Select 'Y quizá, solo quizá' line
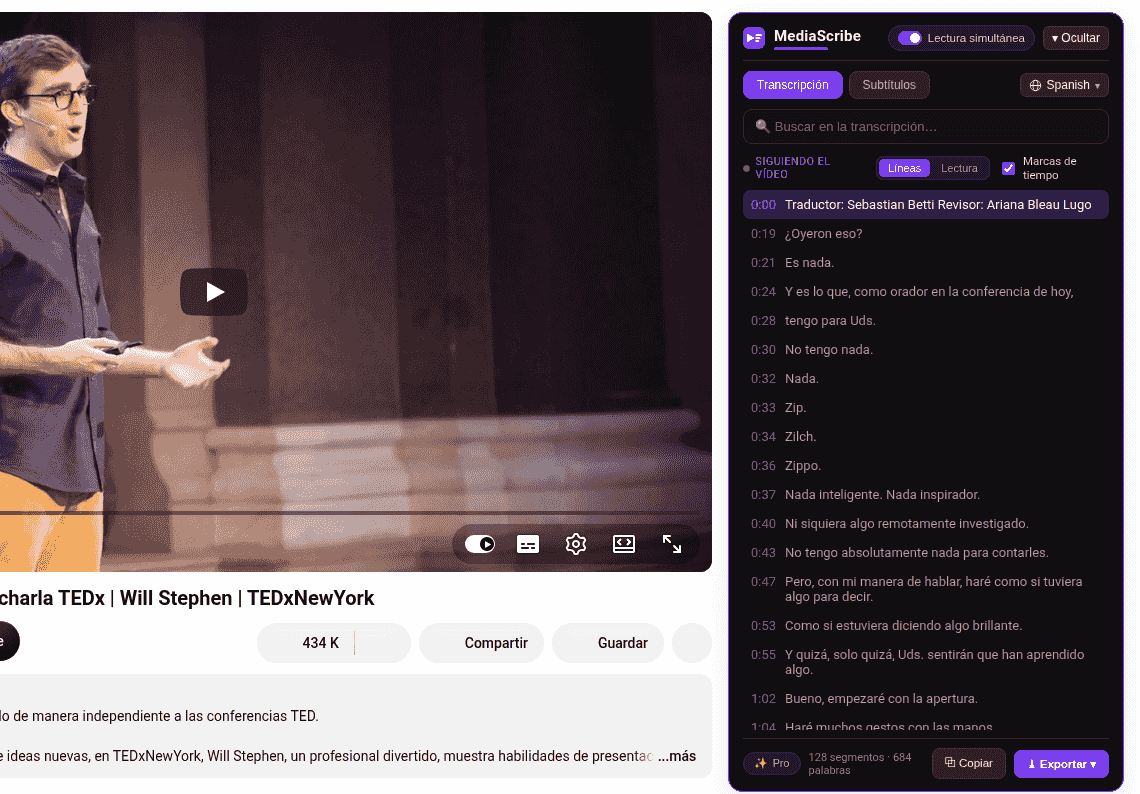1140x794 pixels. tap(926, 662)
